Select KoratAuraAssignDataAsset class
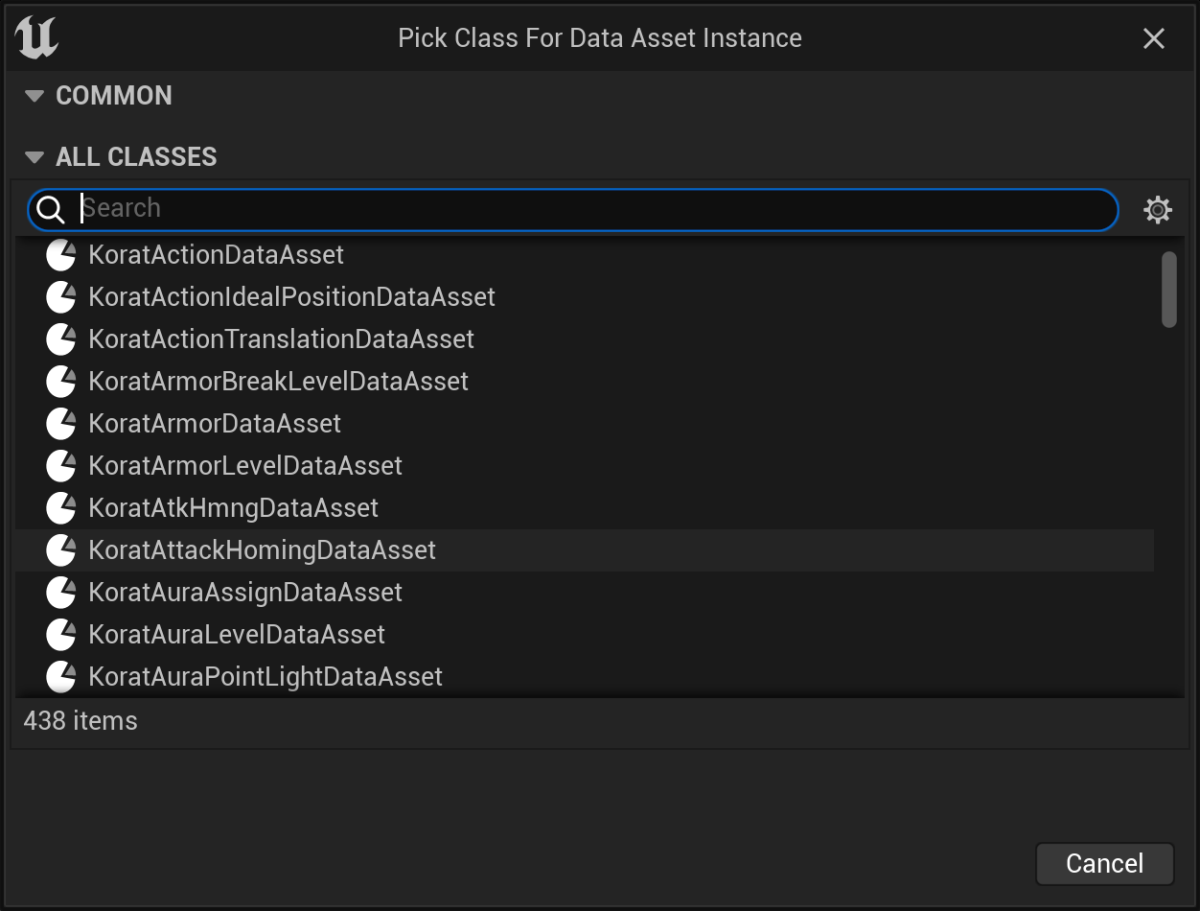Image resolution: width=1200 pixels, height=911 pixels. click(584, 592)
